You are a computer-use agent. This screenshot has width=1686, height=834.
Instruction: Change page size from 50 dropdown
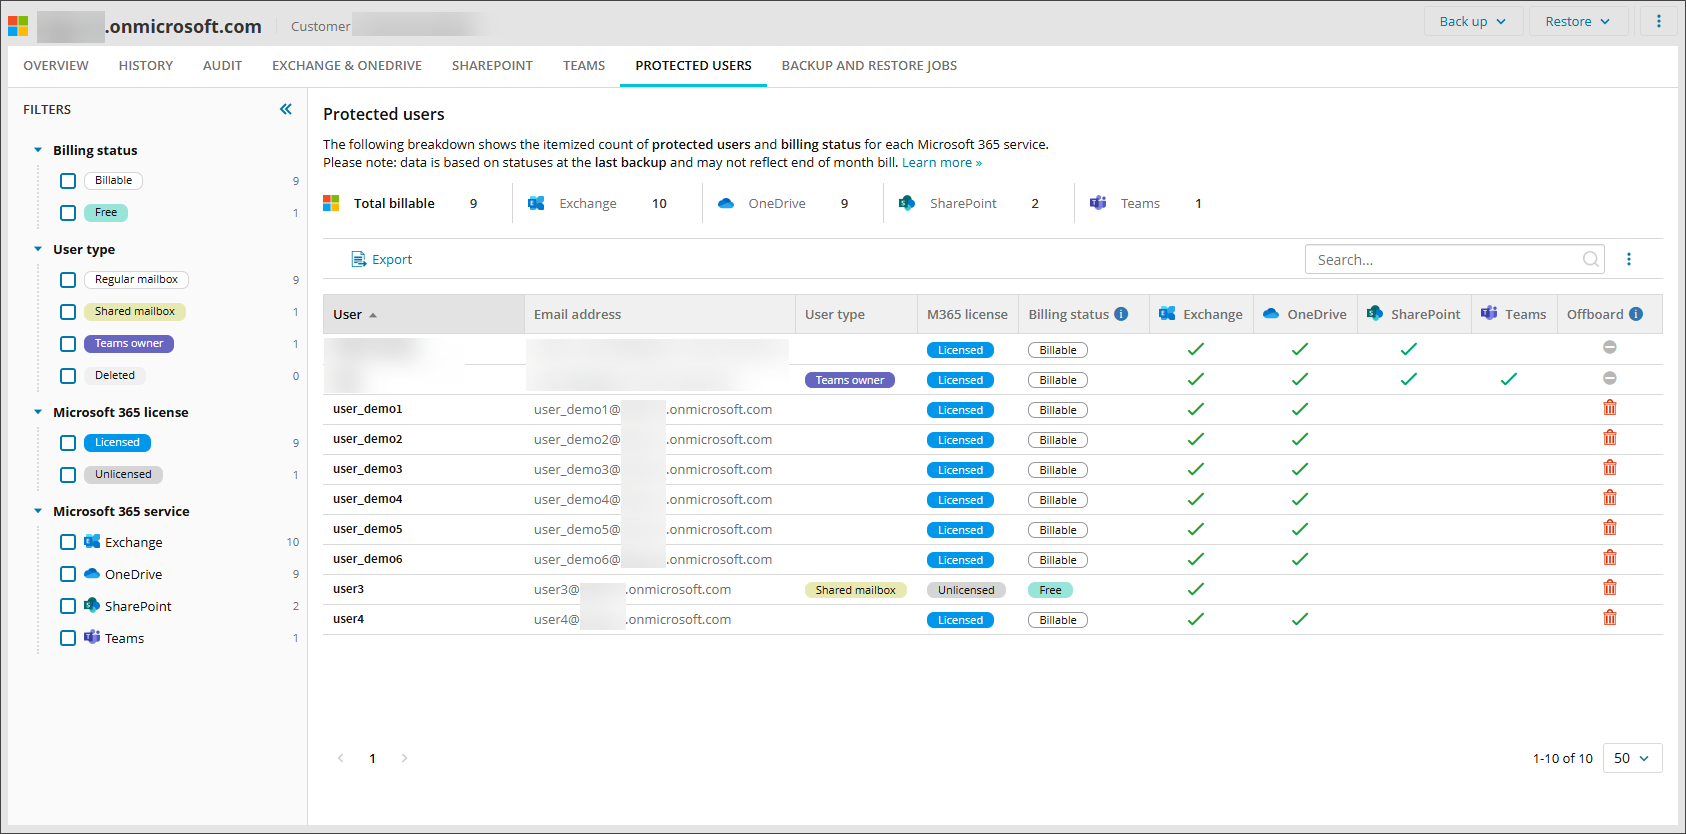1632,758
